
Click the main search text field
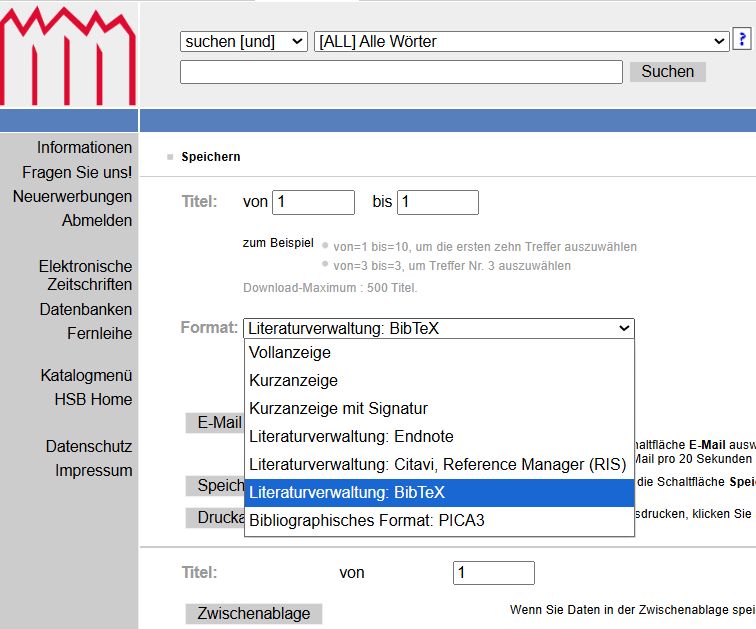[401, 72]
